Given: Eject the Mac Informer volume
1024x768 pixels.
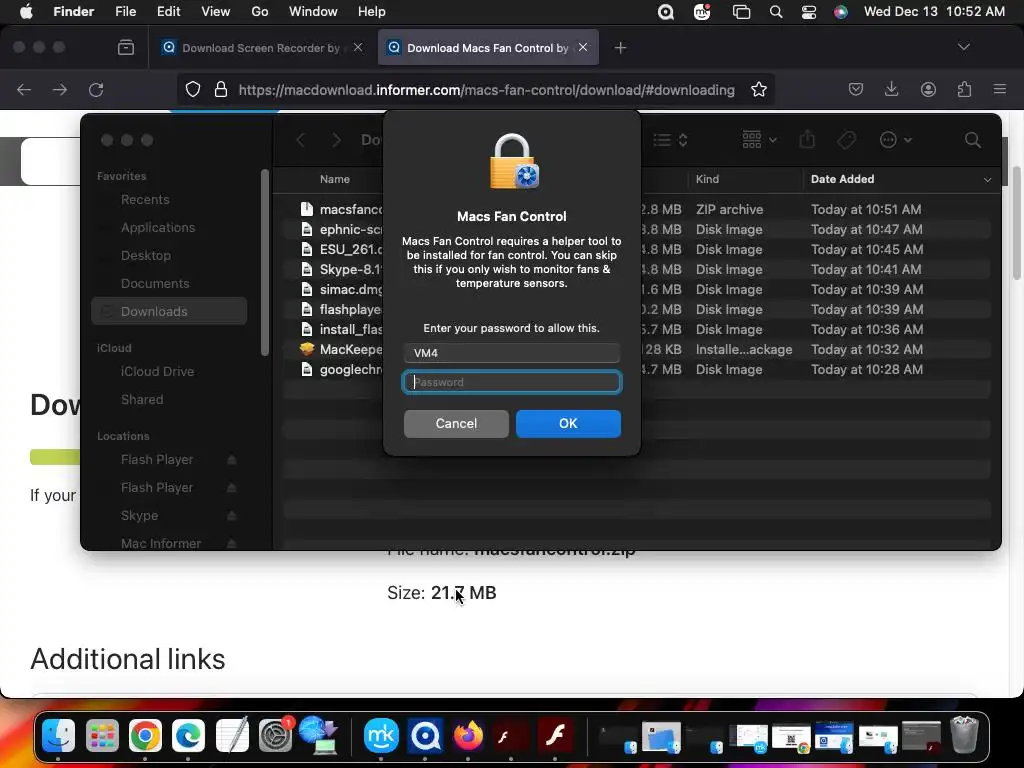Looking at the screenshot, I should click(231, 543).
